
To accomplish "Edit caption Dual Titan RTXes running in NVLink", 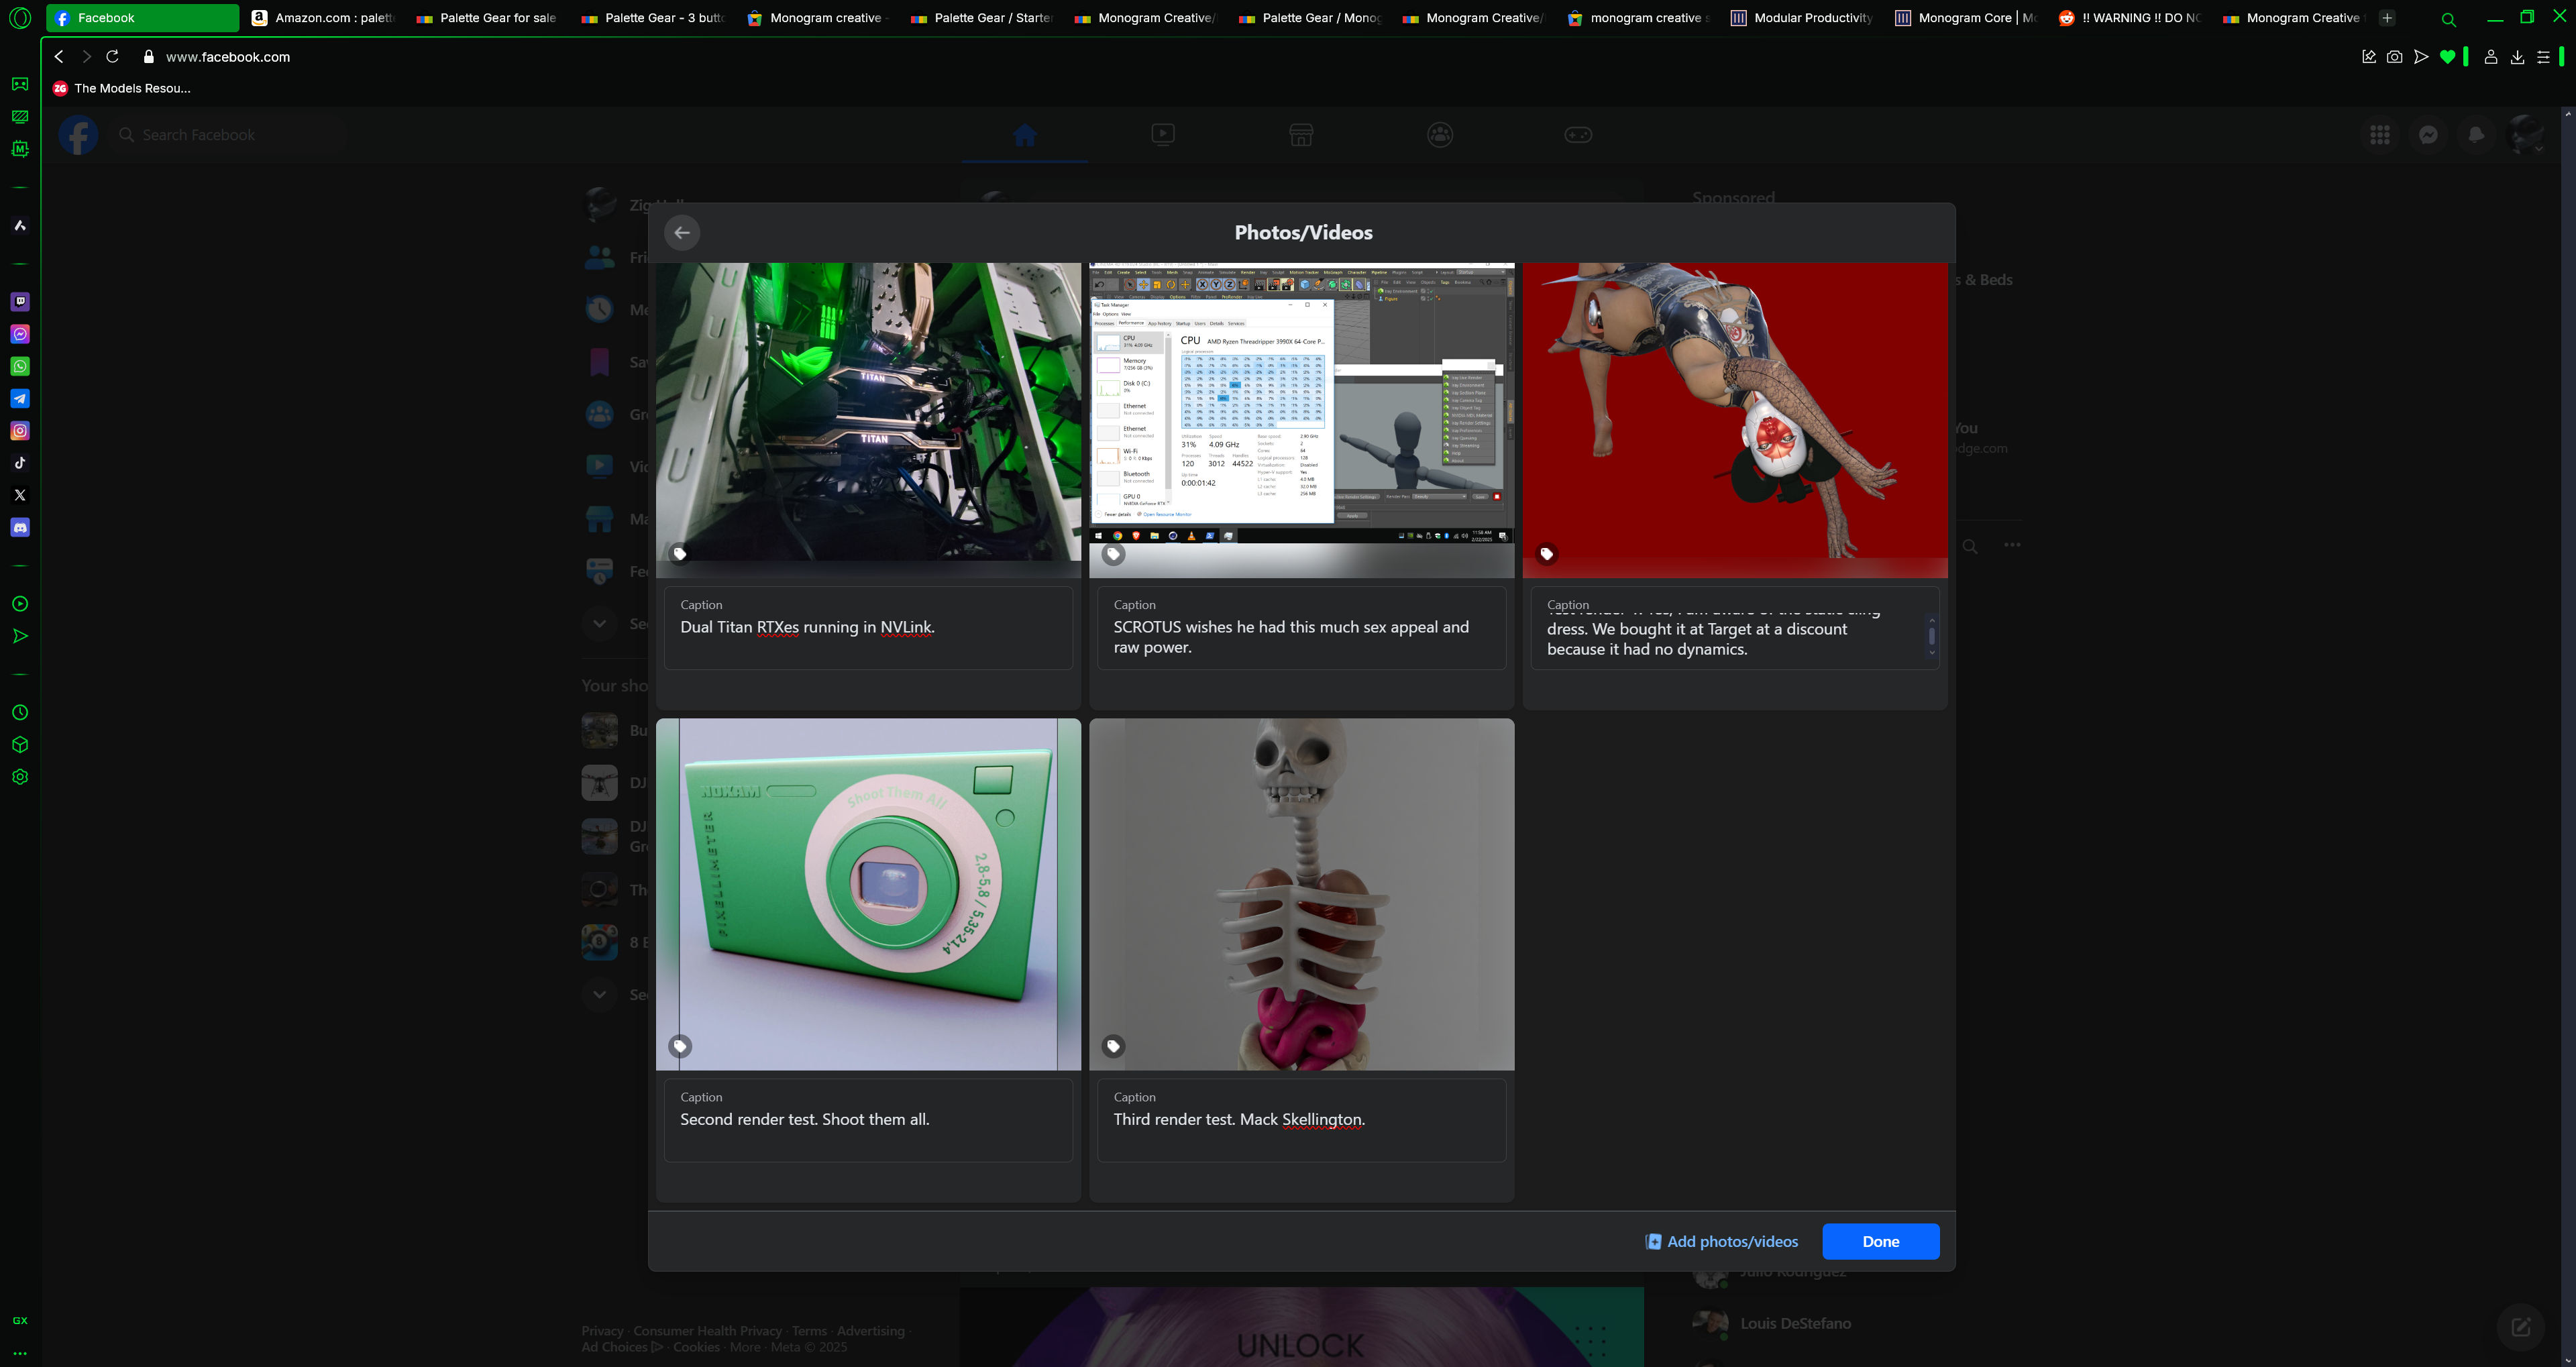I will point(868,628).
